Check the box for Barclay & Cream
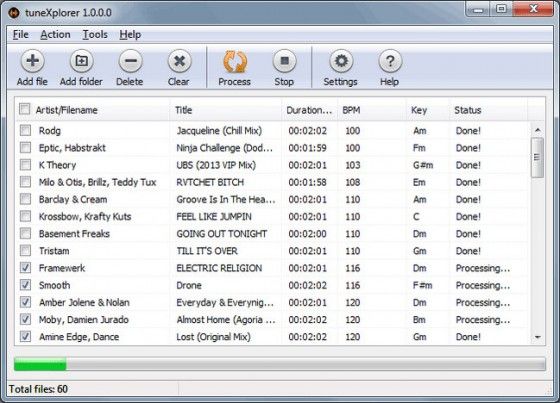 [x=25, y=199]
